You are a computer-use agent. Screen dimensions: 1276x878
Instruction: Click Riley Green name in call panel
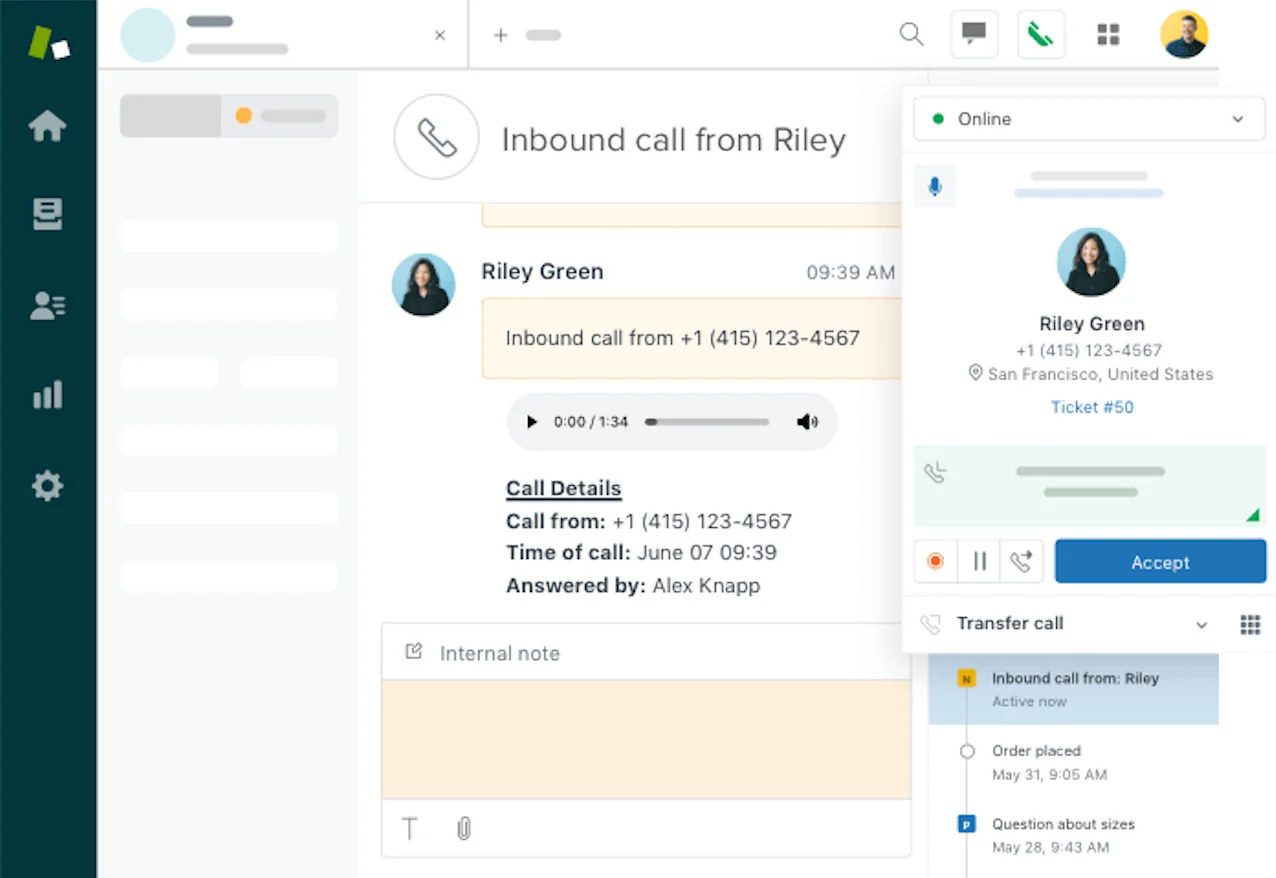coord(1091,324)
